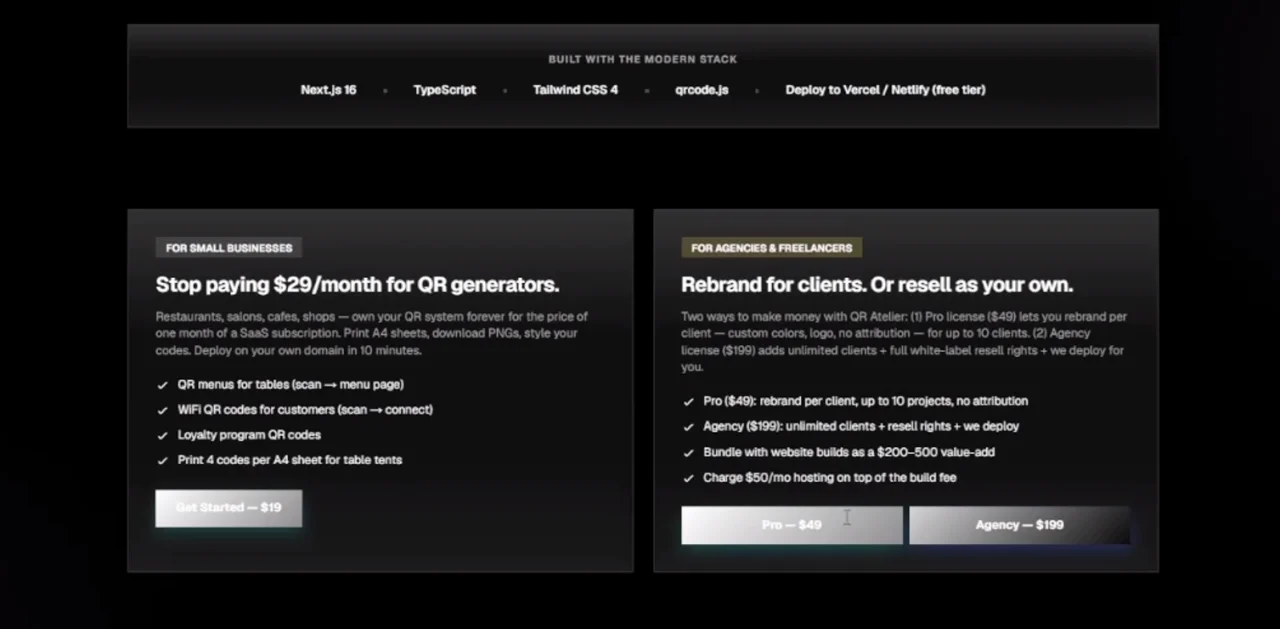This screenshot has height=629, width=1280.
Task: Click the WiFi QR codes for customers text
Action: click(x=305, y=410)
